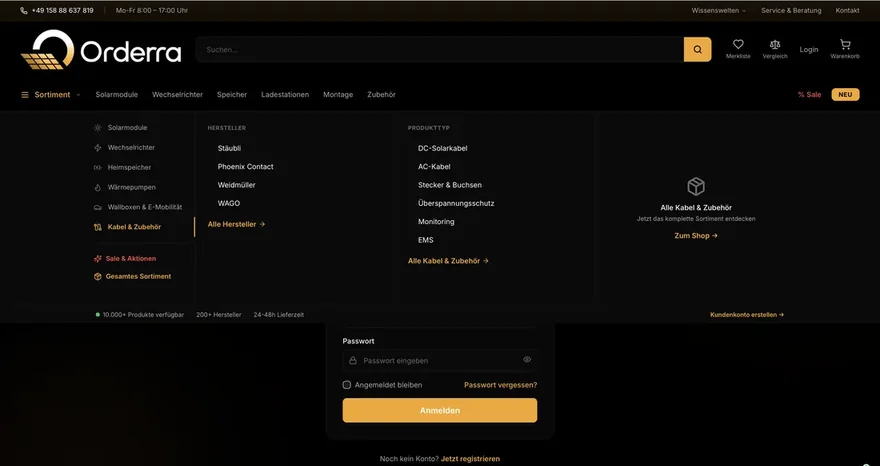Click the sparkle icon beside Sale & Aktionen
Image resolution: width=880 pixels, height=466 pixels.
(x=98, y=259)
